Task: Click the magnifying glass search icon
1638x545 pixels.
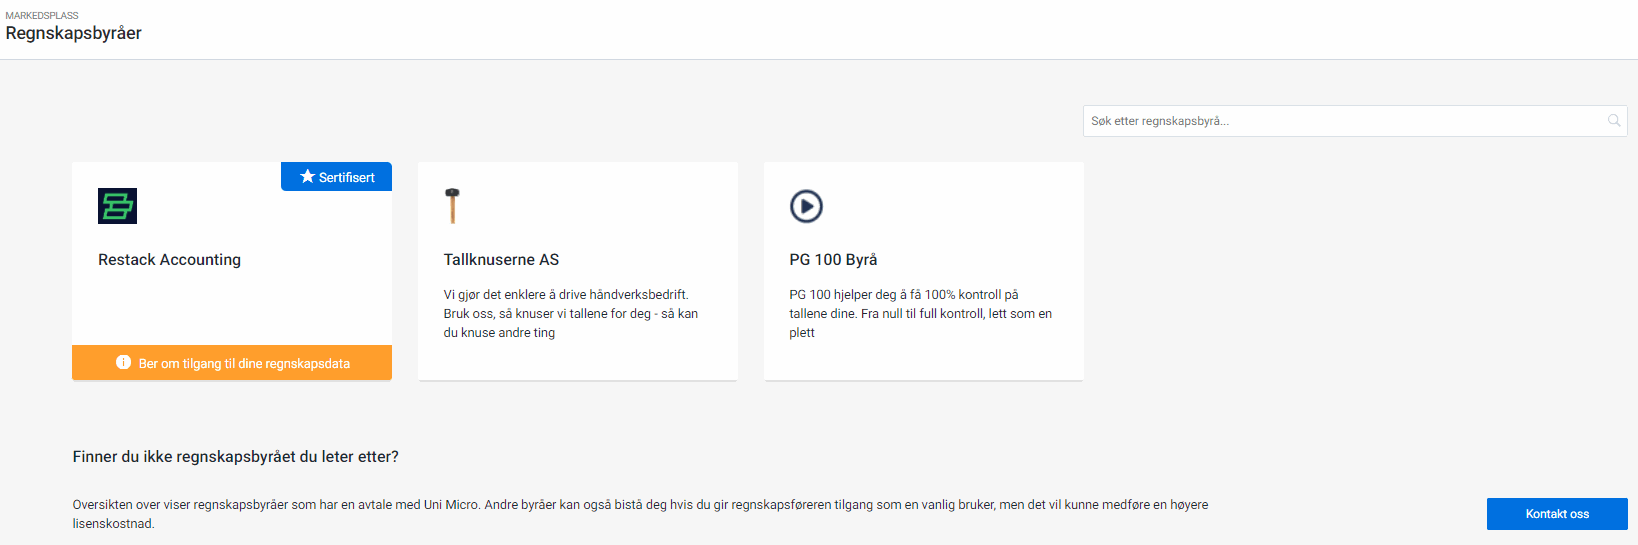Action: [x=1614, y=121]
